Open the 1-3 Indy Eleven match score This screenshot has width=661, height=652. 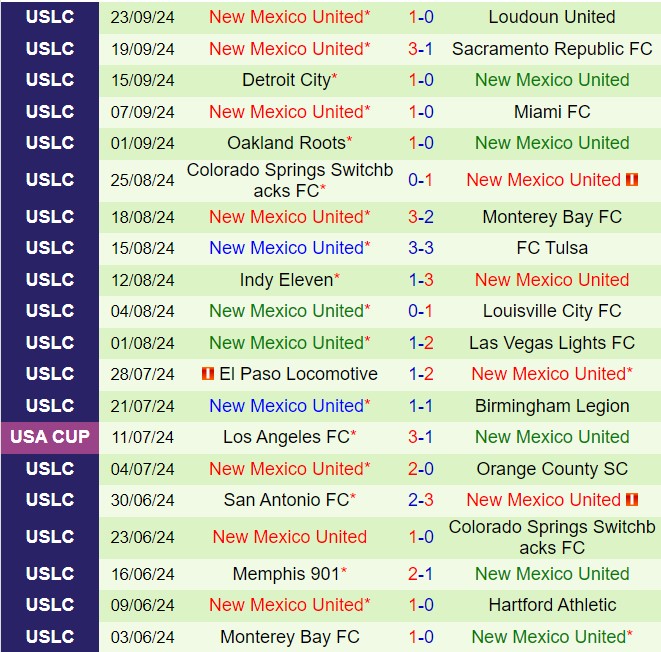pyautogui.click(x=420, y=280)
